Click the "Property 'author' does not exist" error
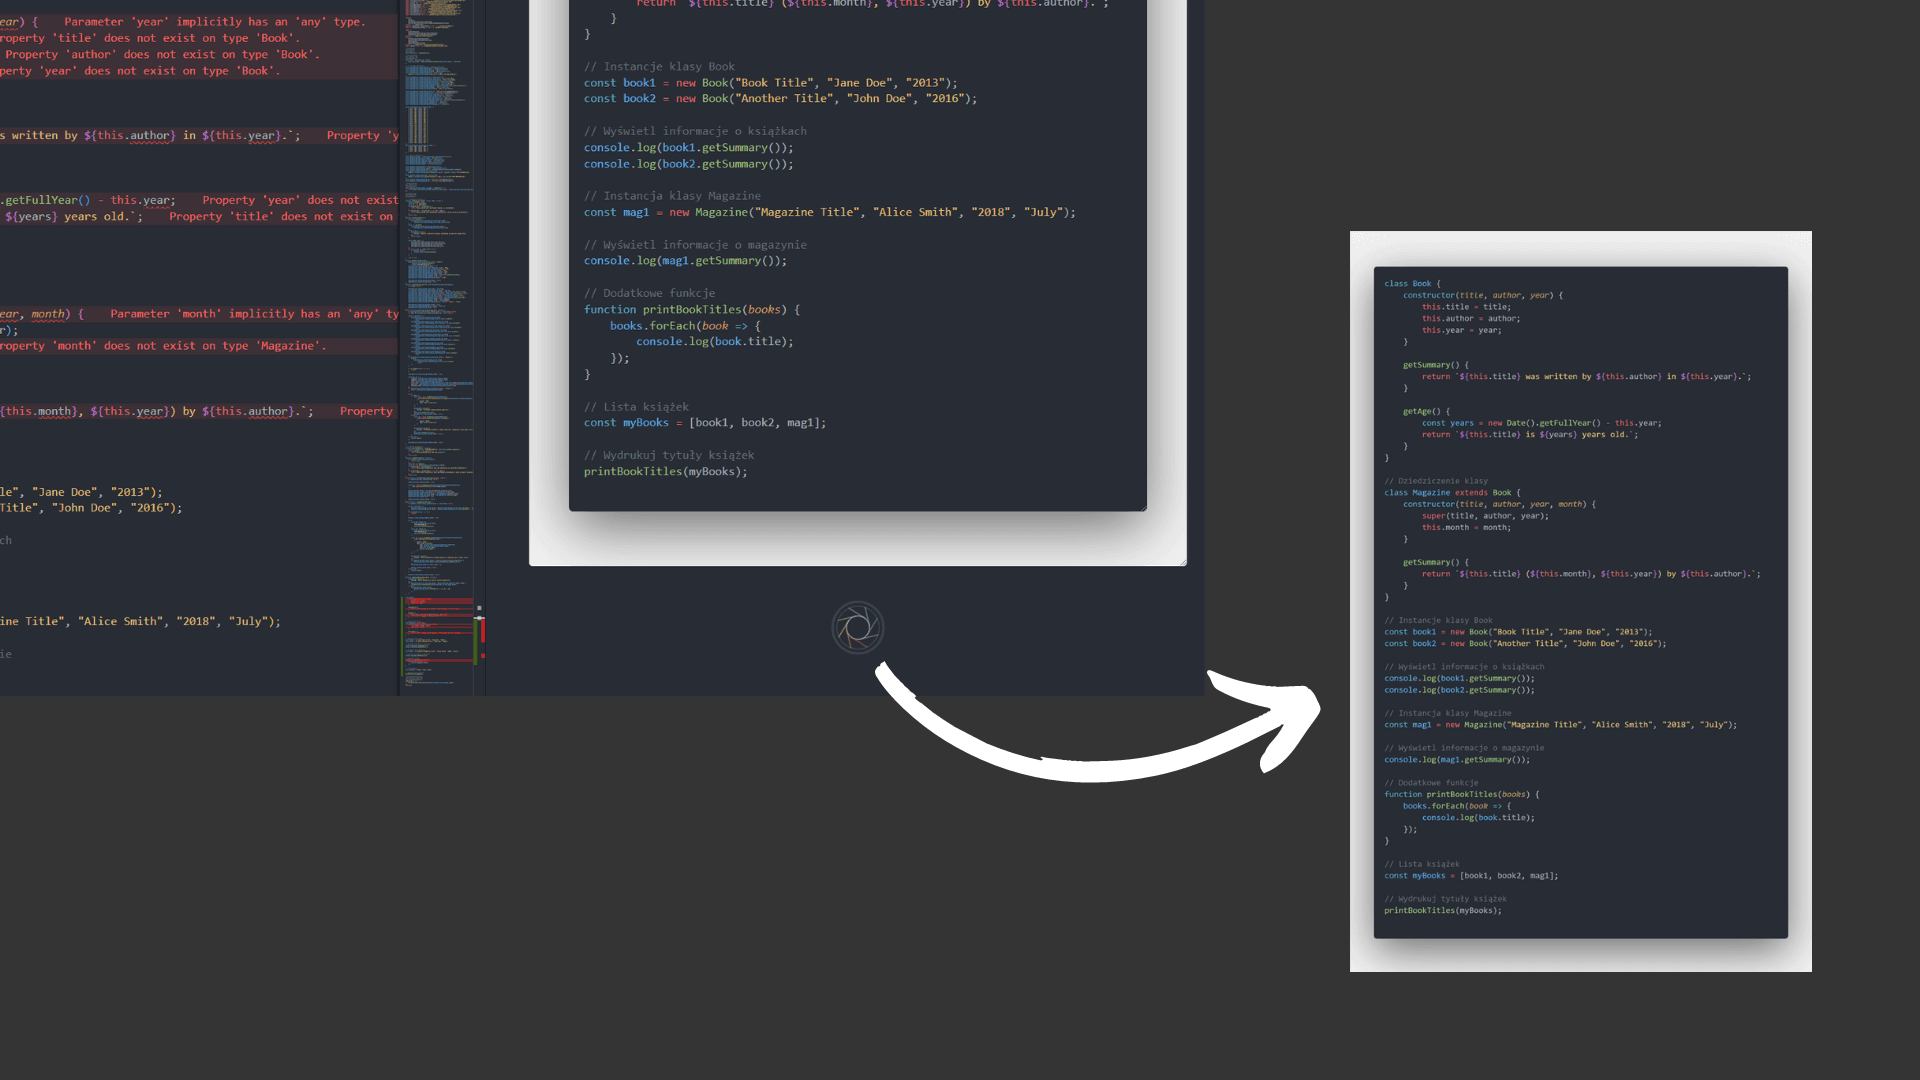This screenshot has width=1920, height=1080. coord(162,55)
